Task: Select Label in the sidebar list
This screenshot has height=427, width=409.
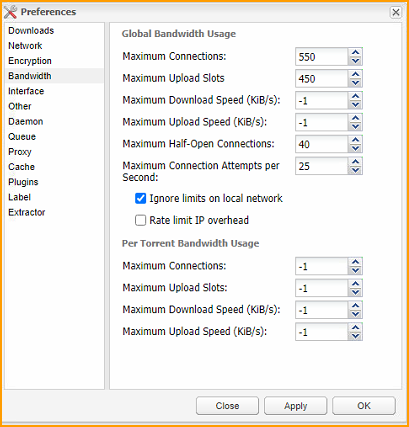Action: pyautogui.click(x=54, y=197)
